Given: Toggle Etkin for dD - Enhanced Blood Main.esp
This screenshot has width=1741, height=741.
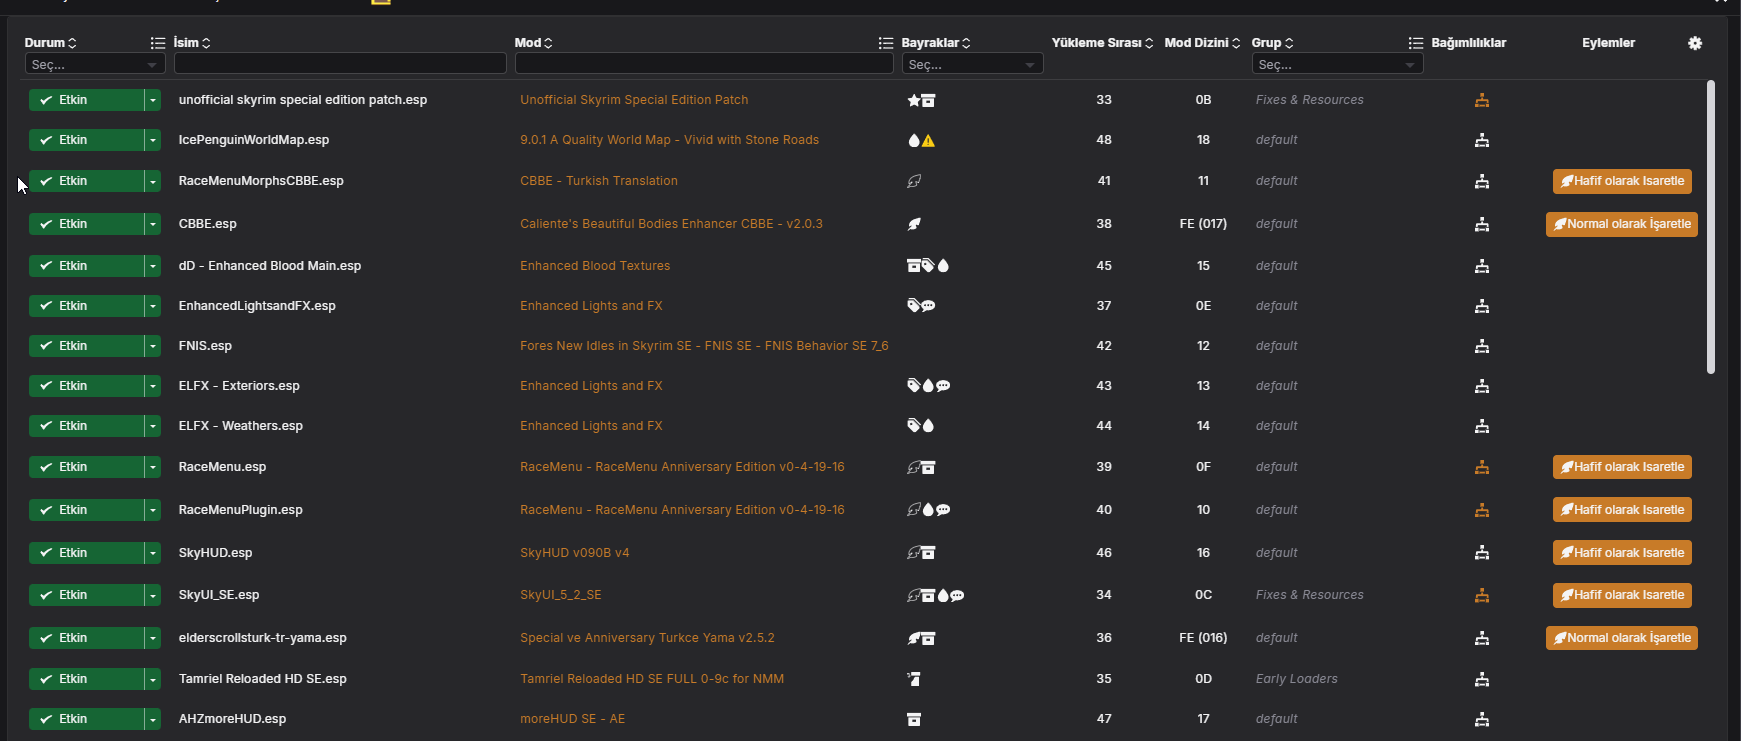Looking at the screenshot, I should coord(86,266).
